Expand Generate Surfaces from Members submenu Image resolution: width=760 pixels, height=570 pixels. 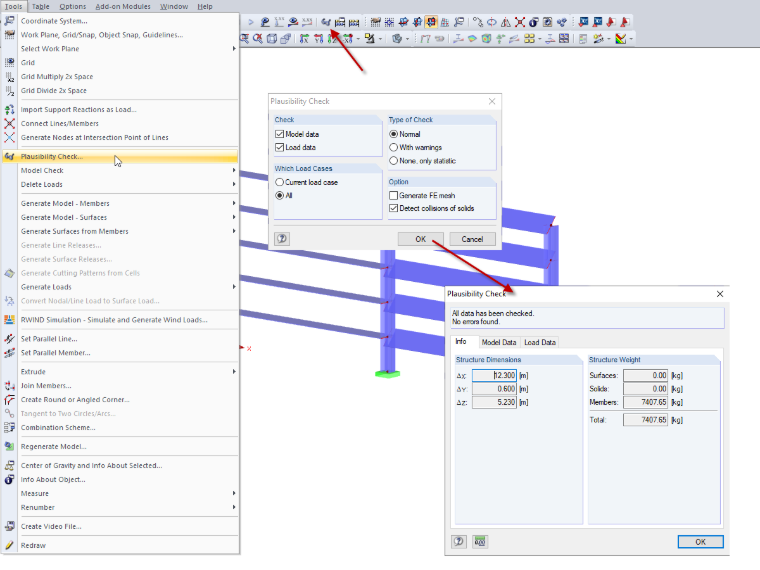(x=128, y=232)
